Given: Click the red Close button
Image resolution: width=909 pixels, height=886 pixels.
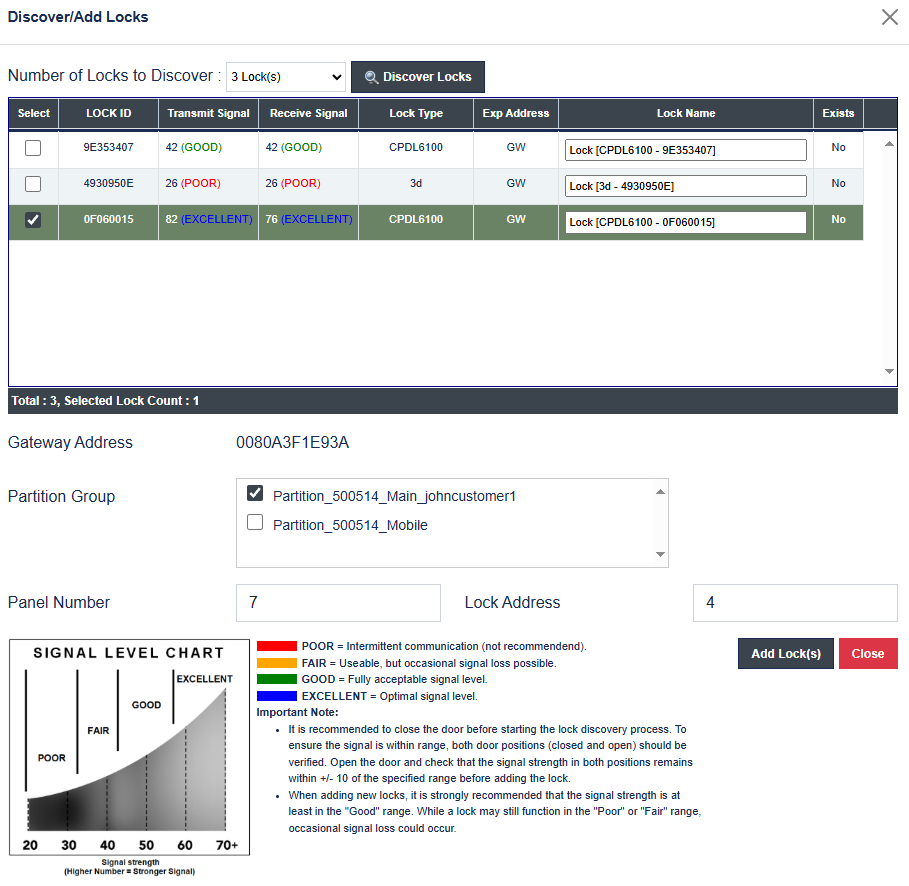Looking at the screenshot, I should pos(867,654).
